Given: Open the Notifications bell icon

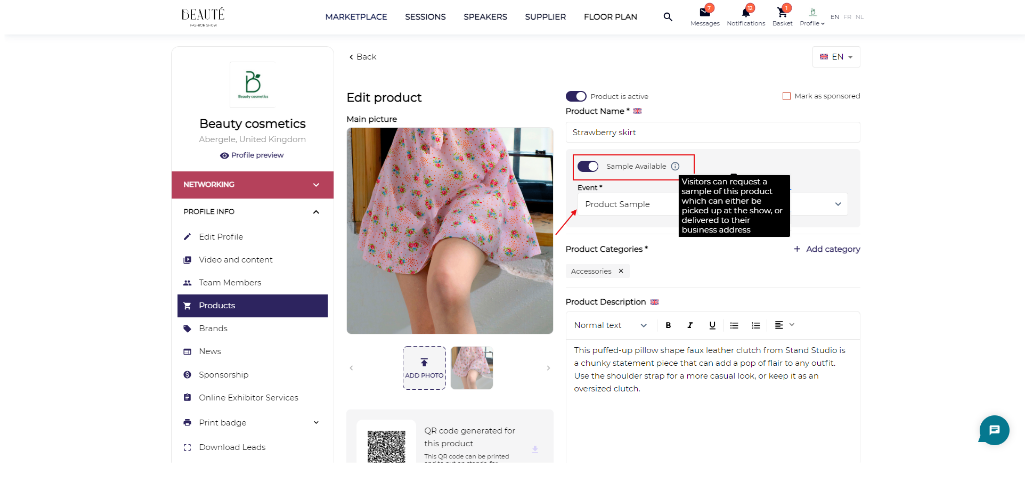Looking at the screenshot, I should [746, 12].
